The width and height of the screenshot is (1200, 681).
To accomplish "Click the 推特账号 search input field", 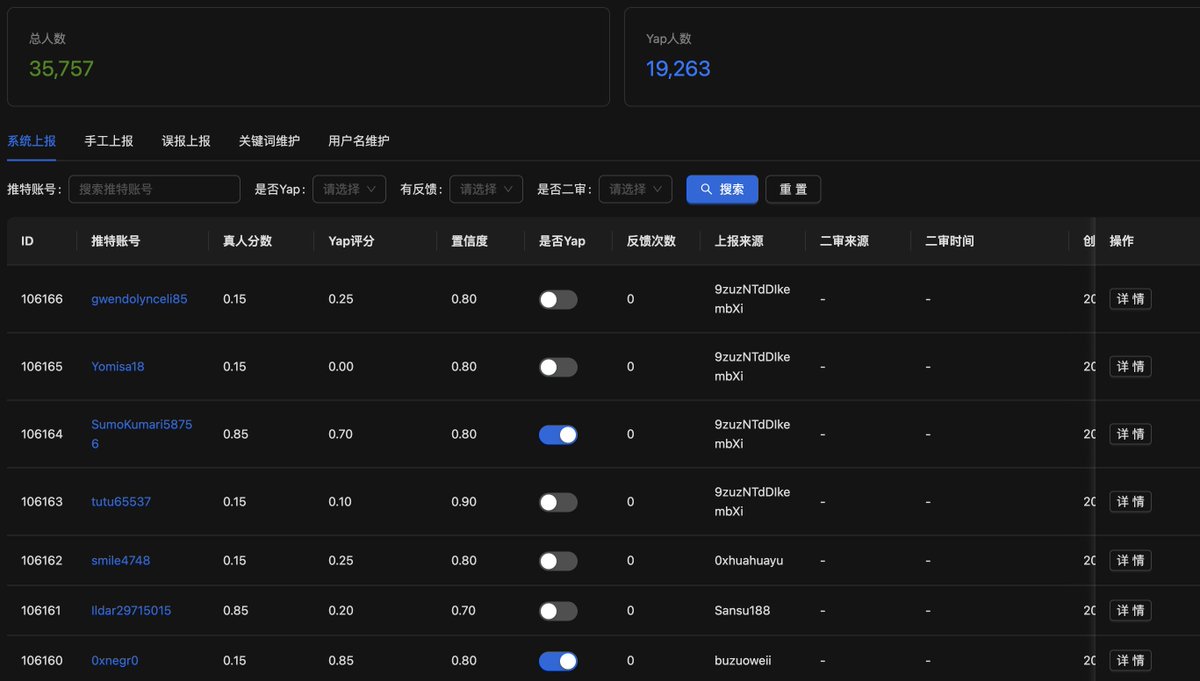I will tap(154, 189).
